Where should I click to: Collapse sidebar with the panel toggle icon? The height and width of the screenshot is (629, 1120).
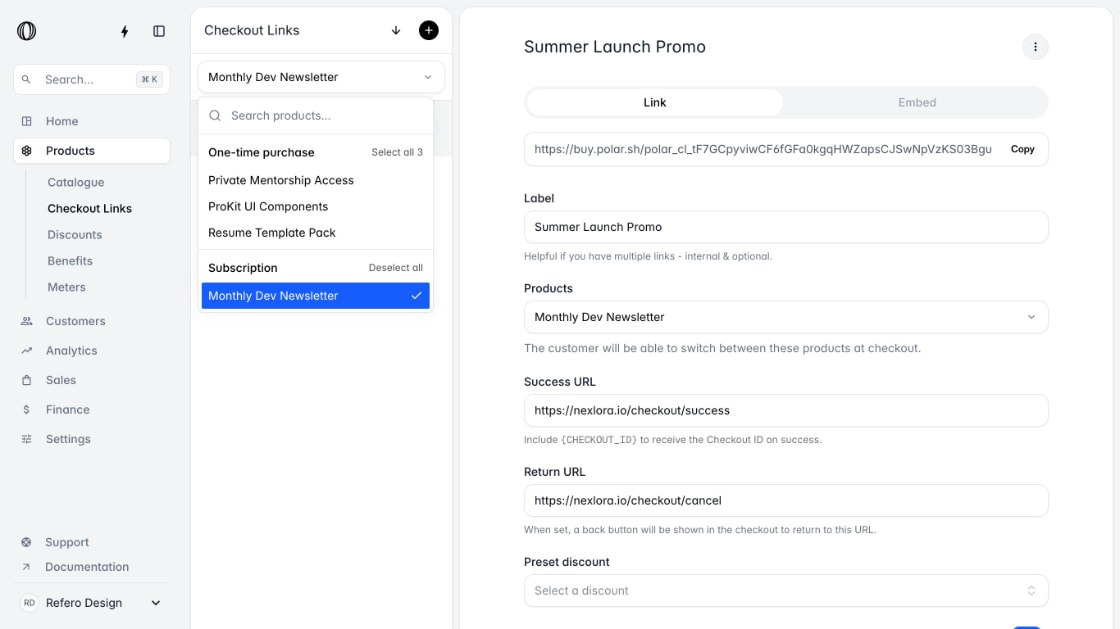point(159,31)
